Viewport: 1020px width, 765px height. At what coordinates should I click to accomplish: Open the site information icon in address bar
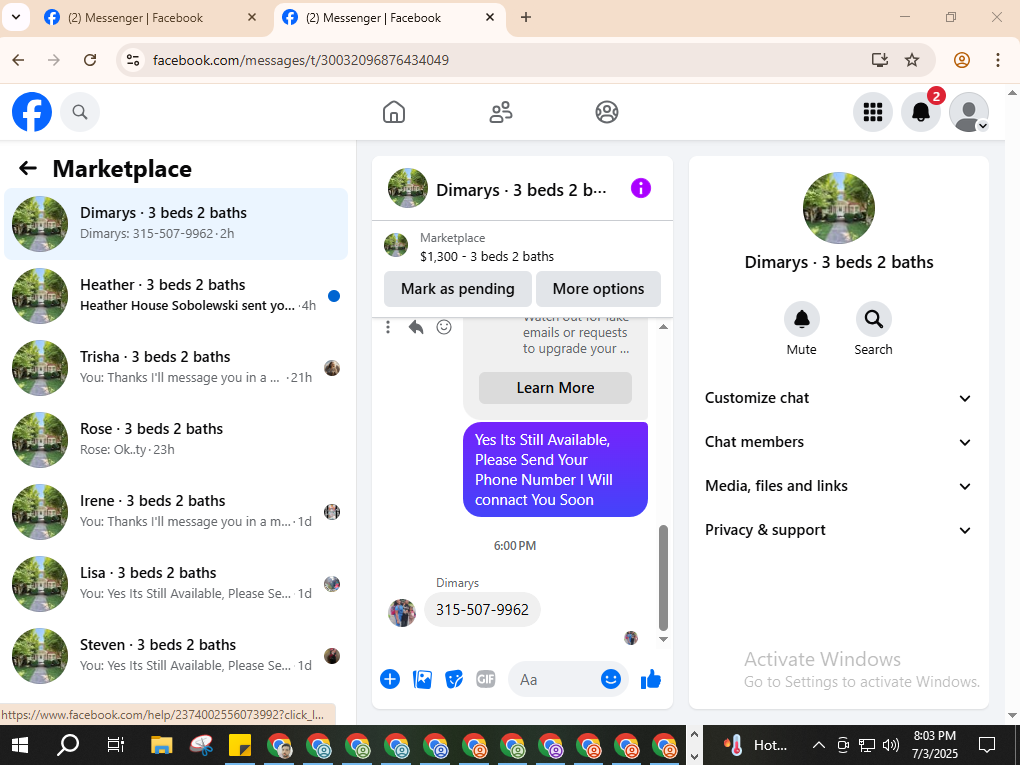[x=133, y=60]
